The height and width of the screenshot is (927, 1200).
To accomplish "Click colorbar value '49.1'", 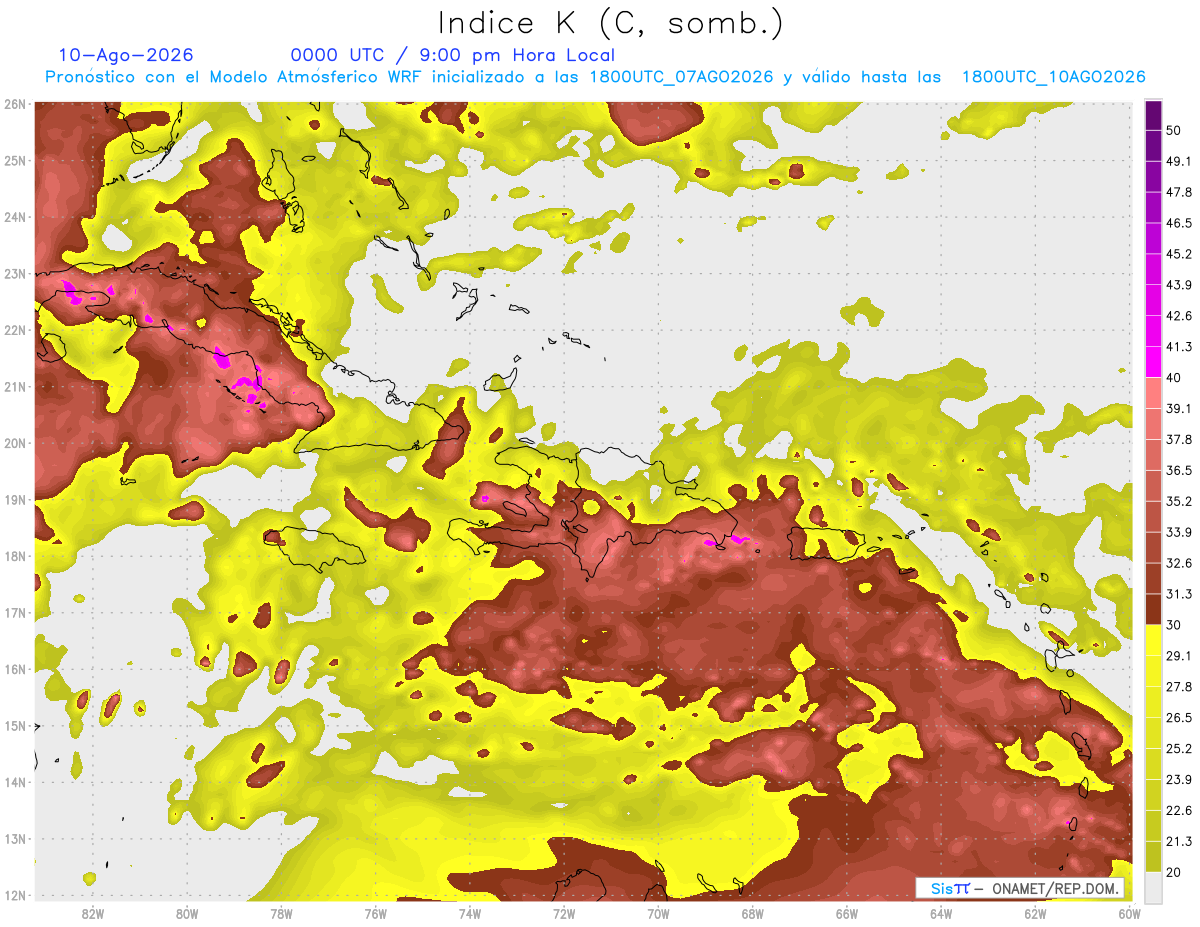I will [x=1178, y=161].
